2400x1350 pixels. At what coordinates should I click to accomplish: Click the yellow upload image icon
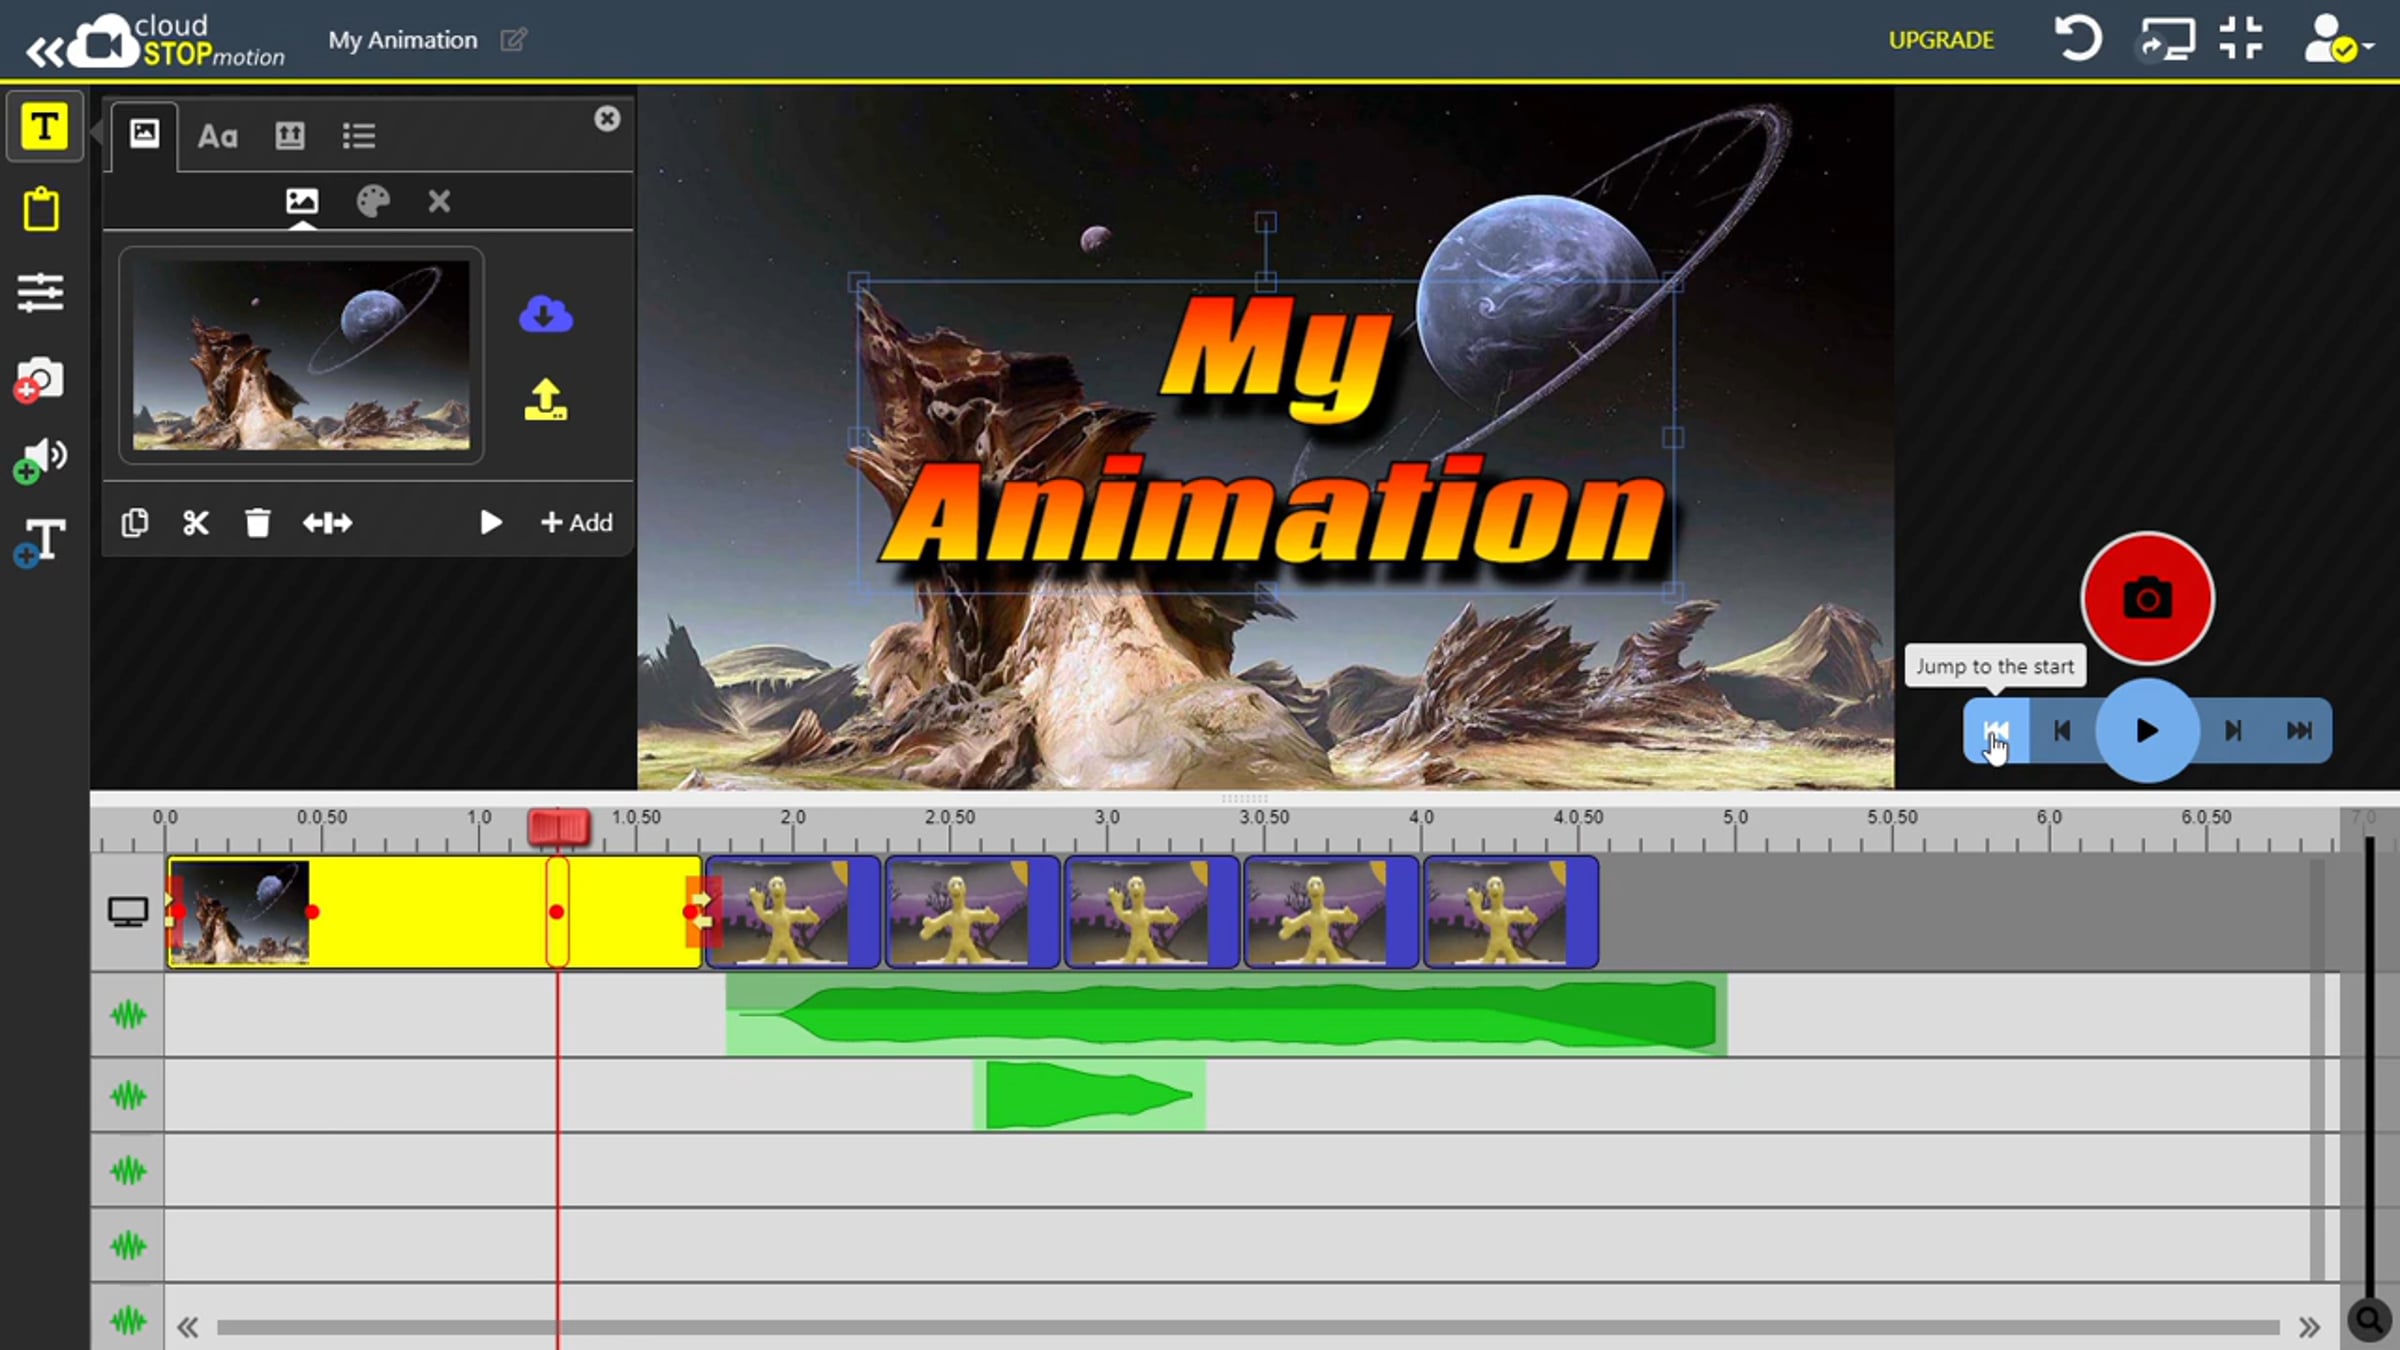(545, 400)
